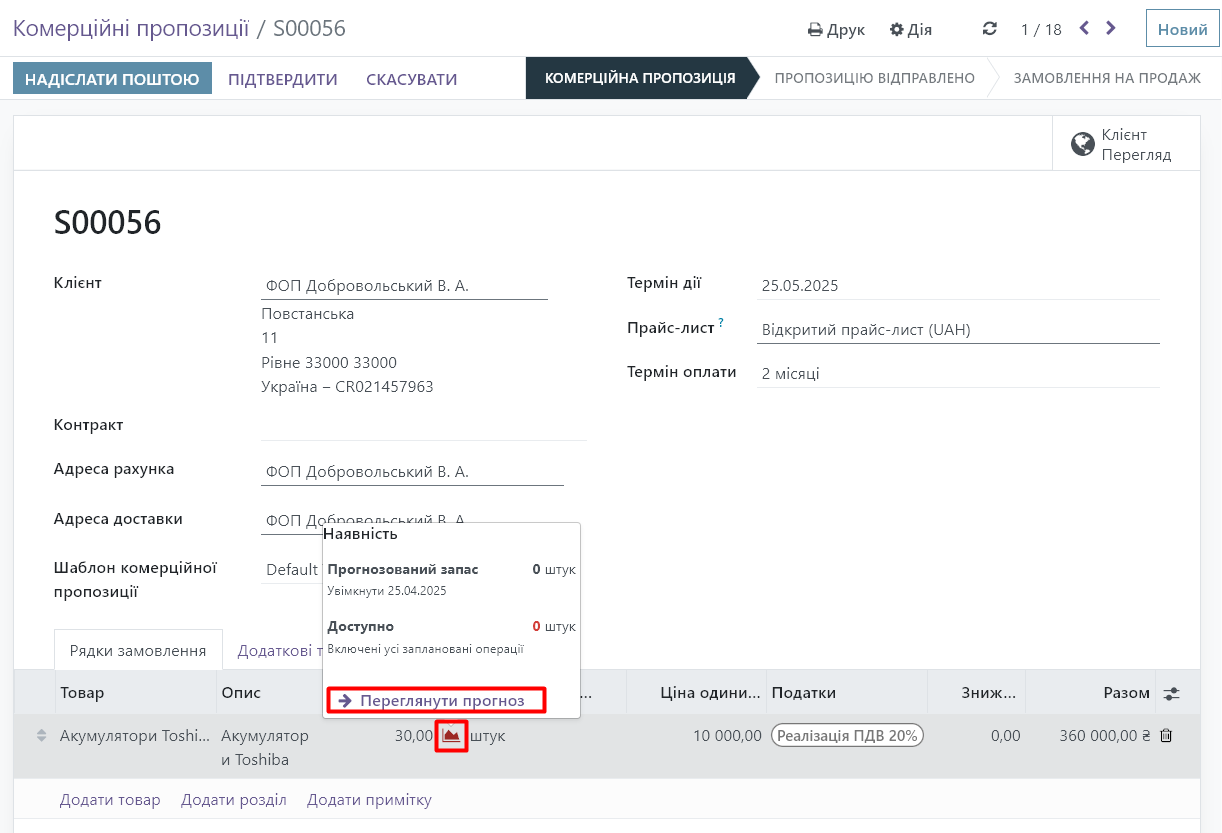This screenshot has height=833, width=1222.
Task: Click the refresh icon near record counter
Action: (990, 29)
